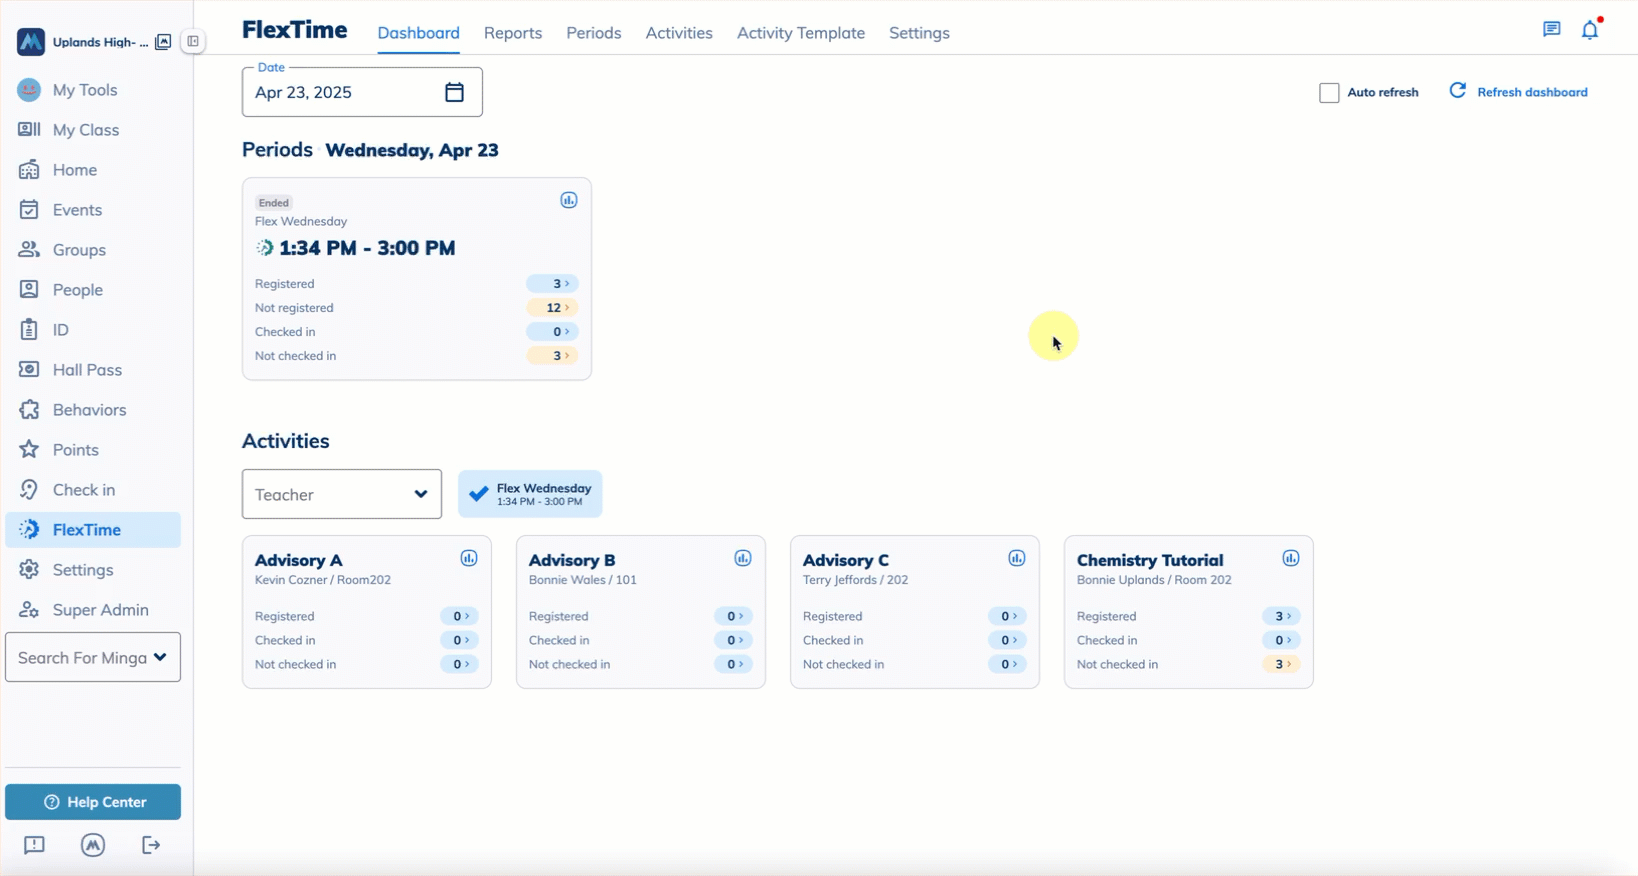Enable the Auto refresh checkbox
This screenshot has width=1638, height=876.
pyautogui.click(x=1329, y=93)
